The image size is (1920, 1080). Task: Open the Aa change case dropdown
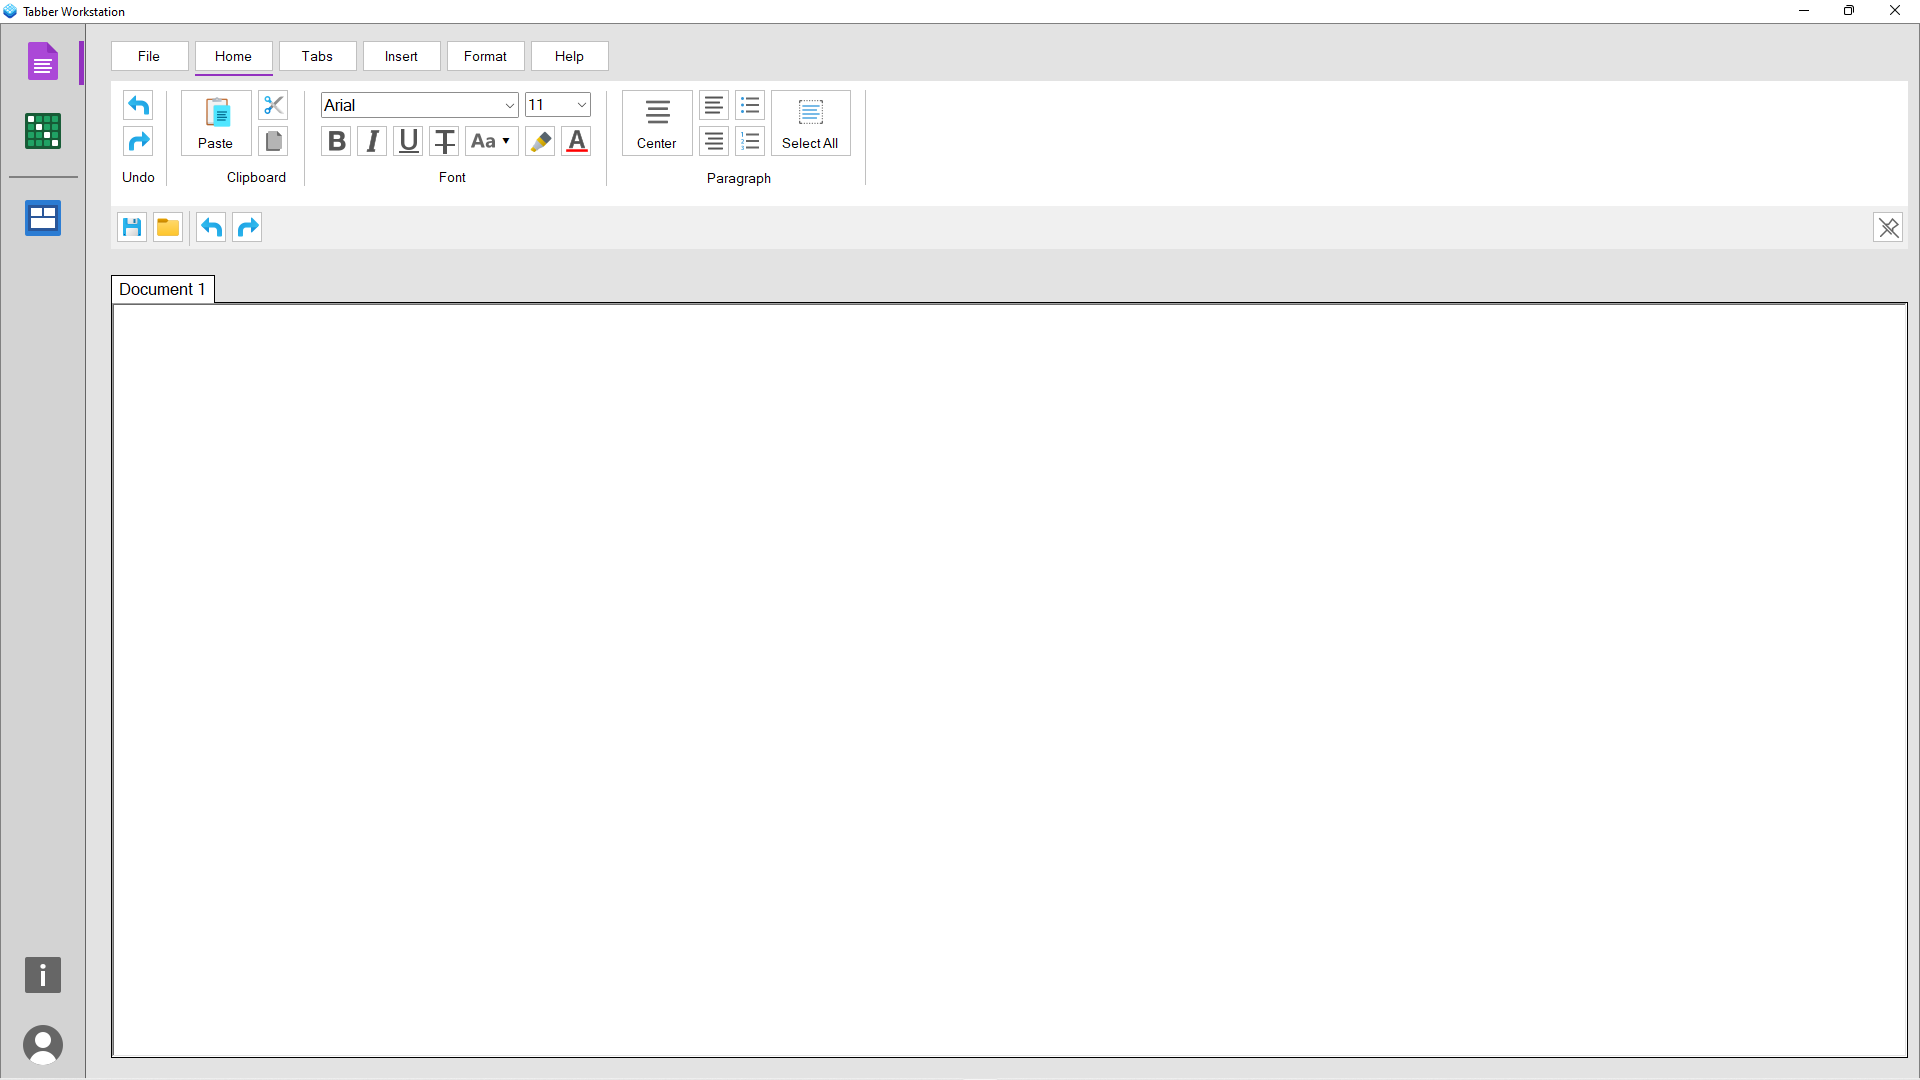coord(490,141)
